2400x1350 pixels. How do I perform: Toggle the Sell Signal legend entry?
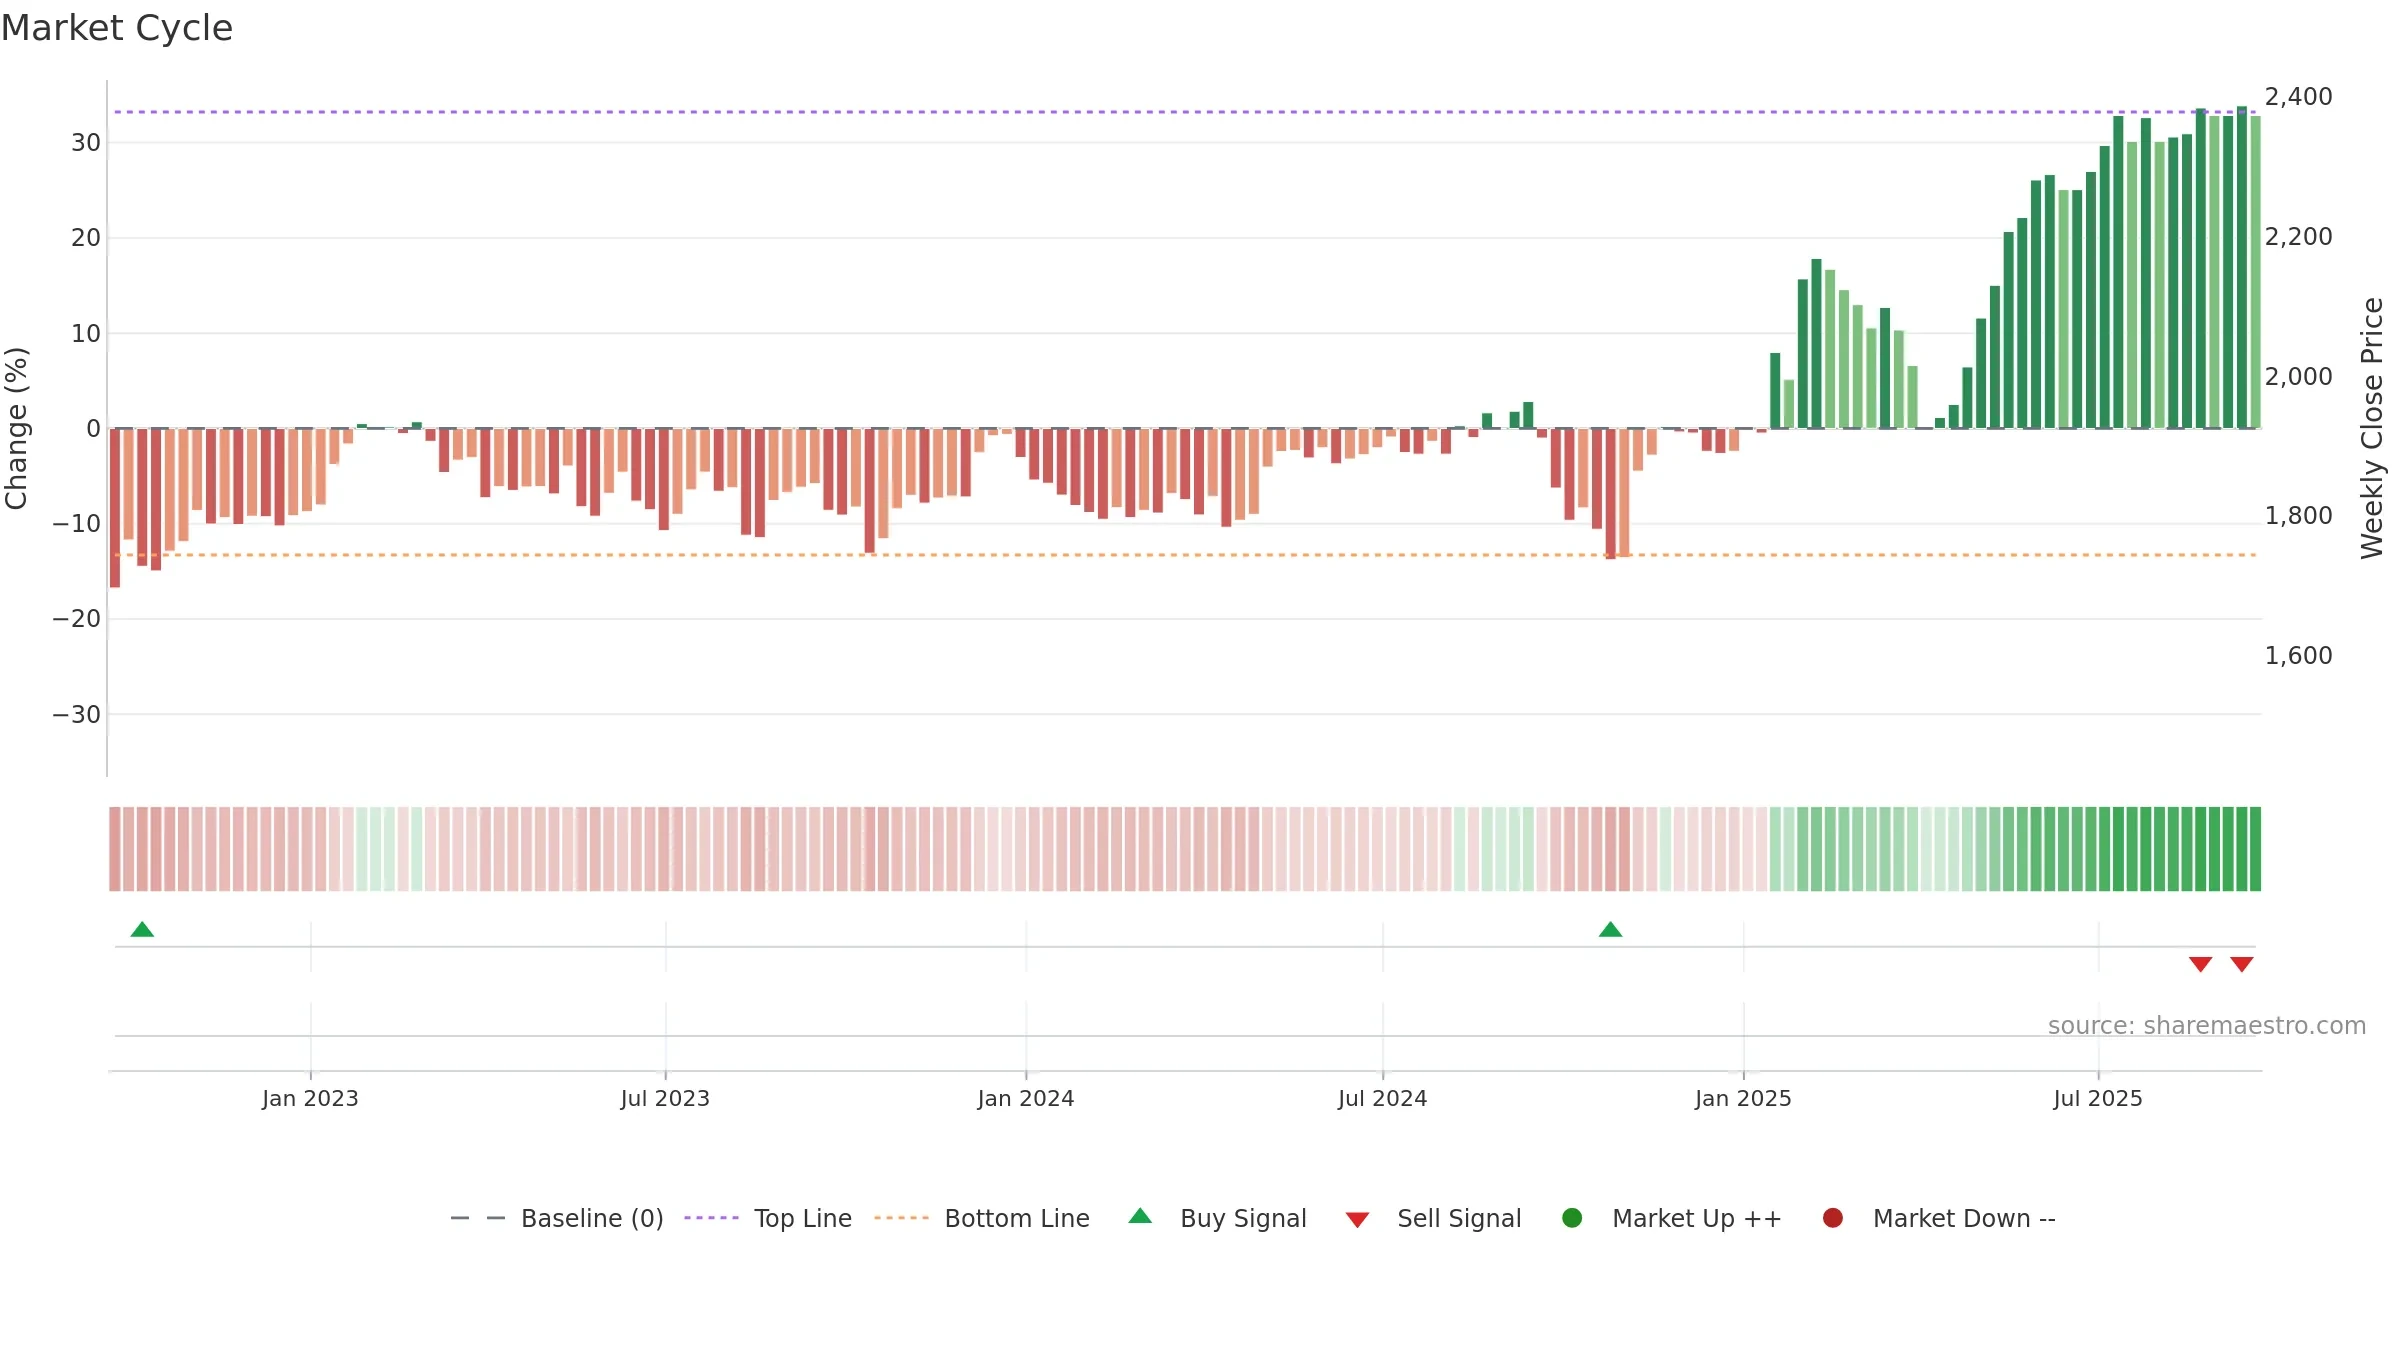click(1433, 1218)
